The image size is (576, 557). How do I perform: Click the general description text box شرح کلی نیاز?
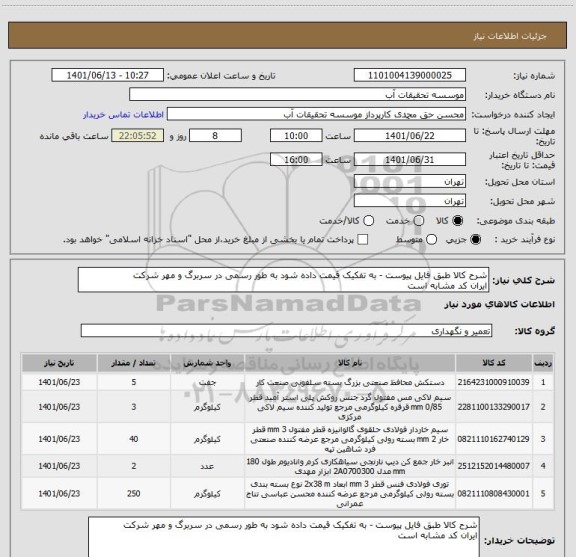284,280
